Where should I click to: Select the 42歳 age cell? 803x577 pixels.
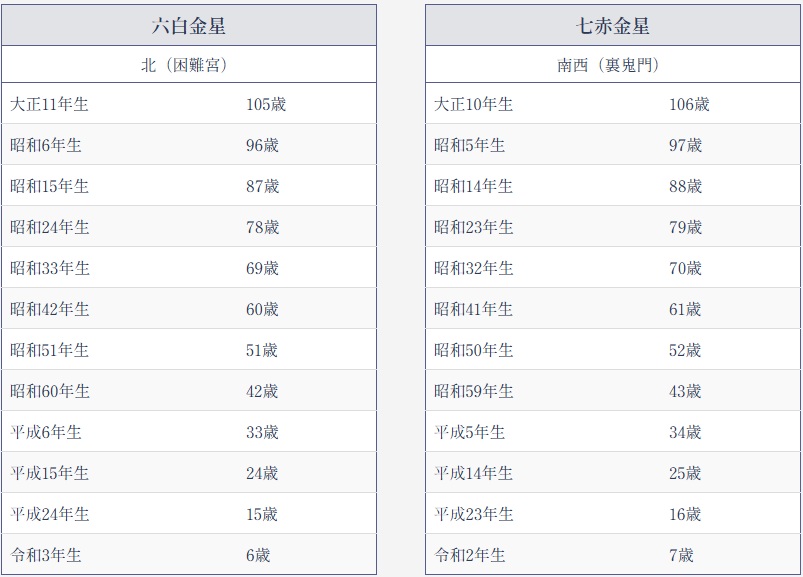(262, 391)
